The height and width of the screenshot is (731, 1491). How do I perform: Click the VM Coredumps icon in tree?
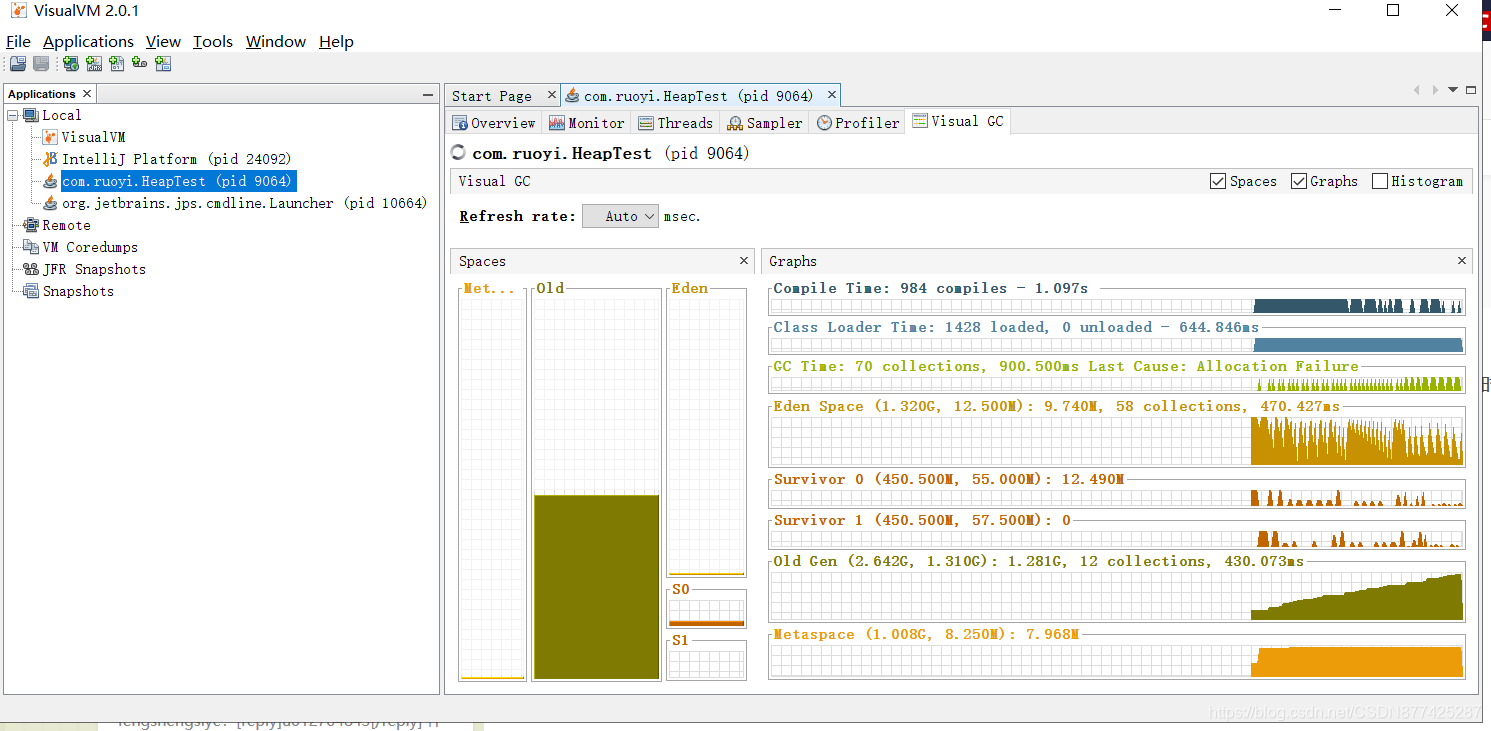pos(30,247)
